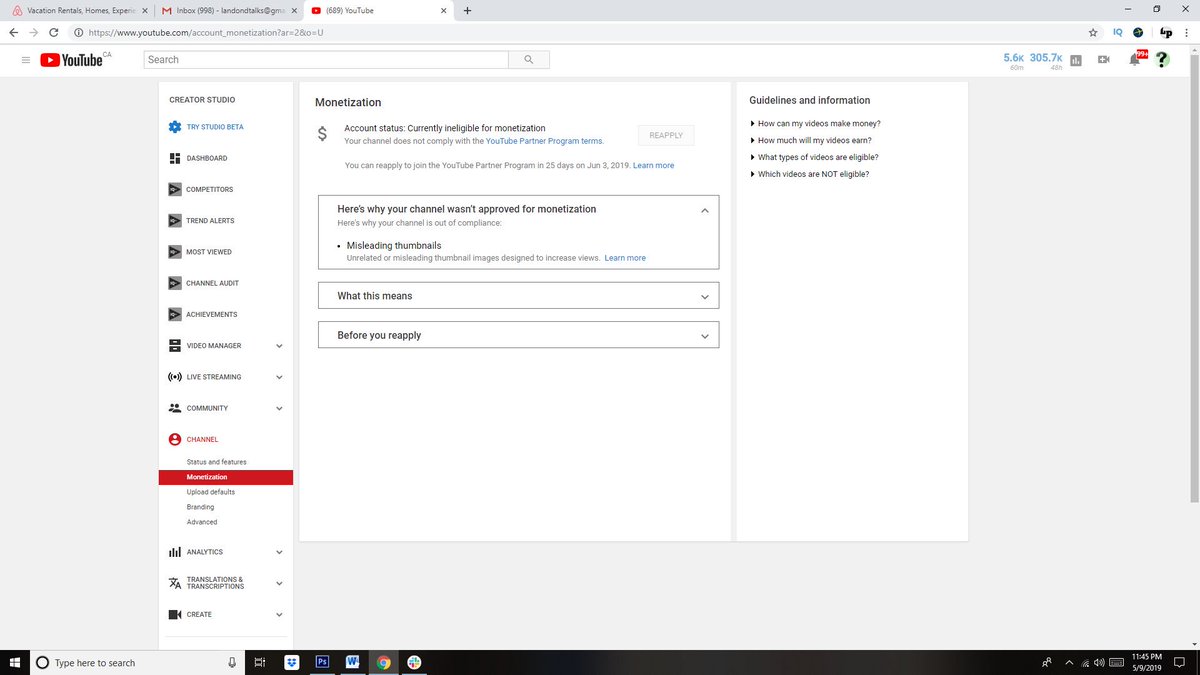Open the channel stats bar chart icon

click(1076, 60)
